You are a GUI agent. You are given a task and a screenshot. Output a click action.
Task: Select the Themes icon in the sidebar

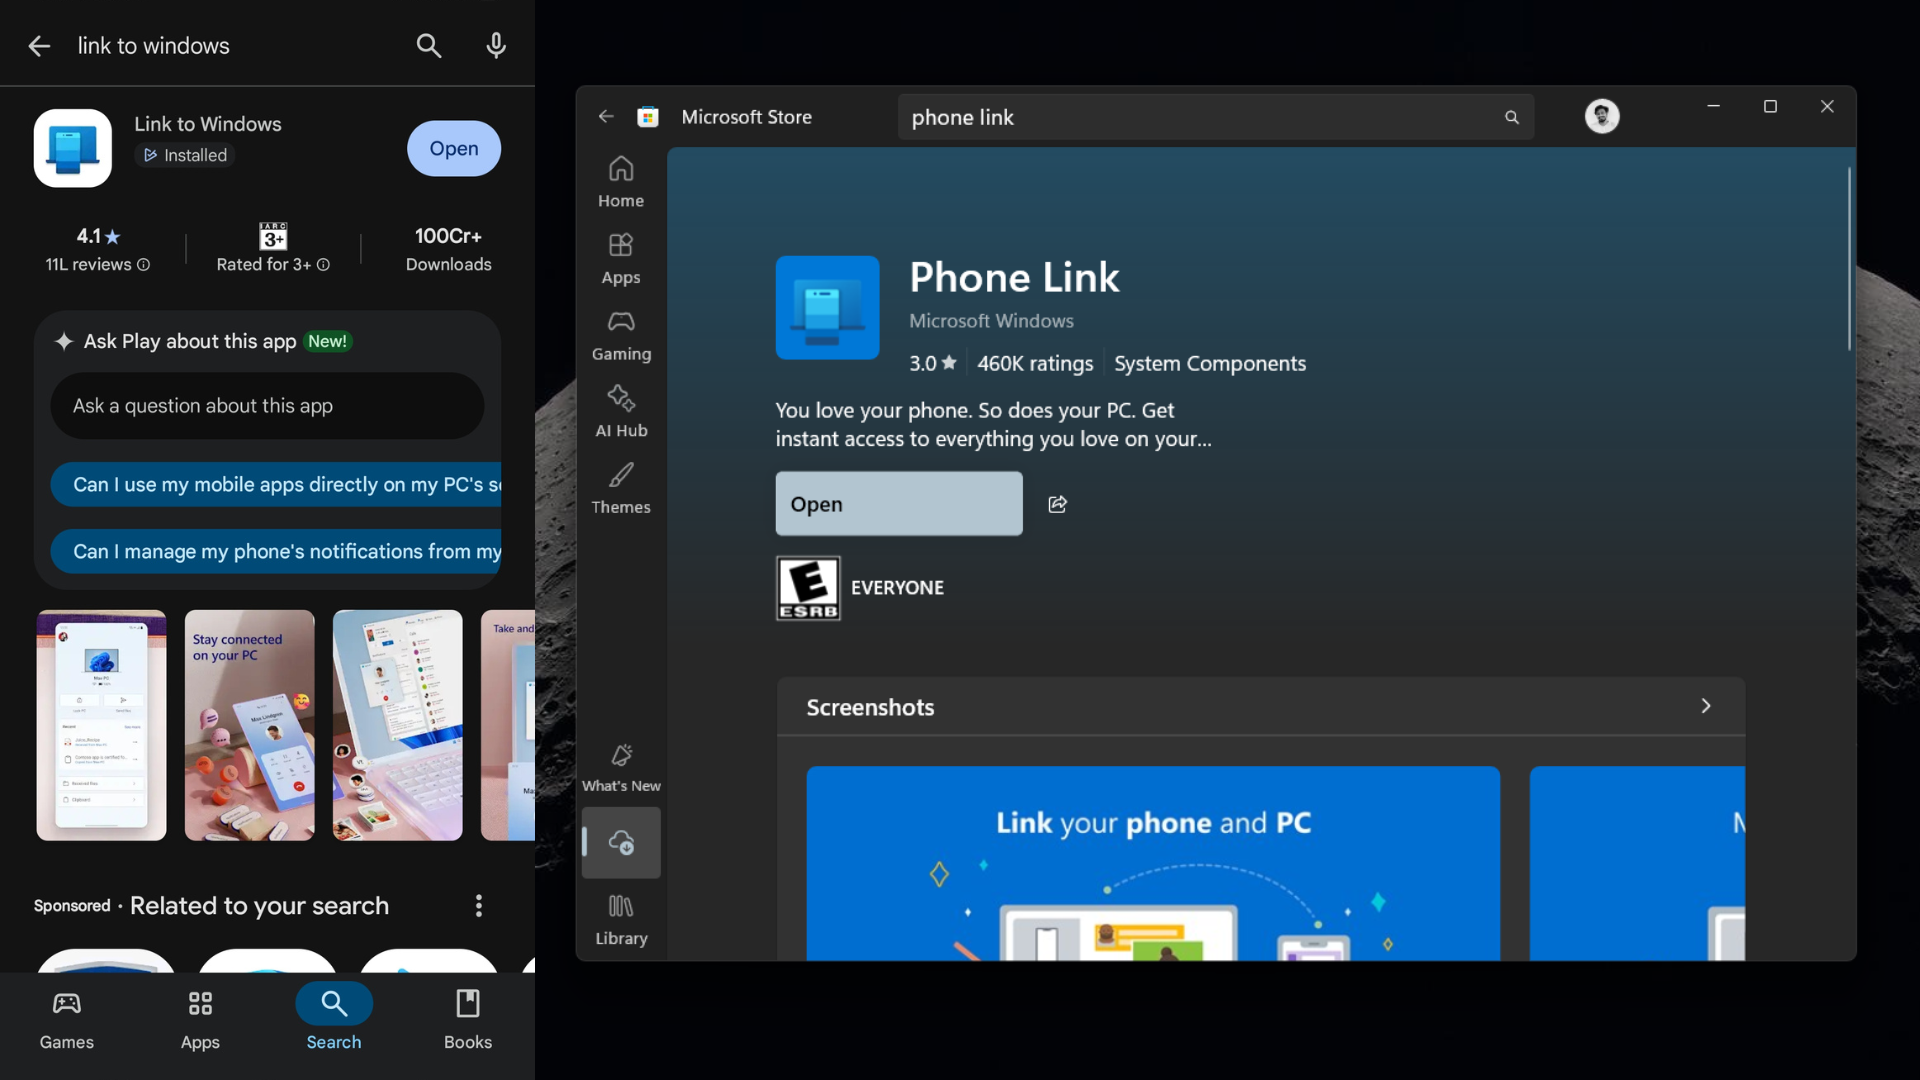tap(620, 488)
